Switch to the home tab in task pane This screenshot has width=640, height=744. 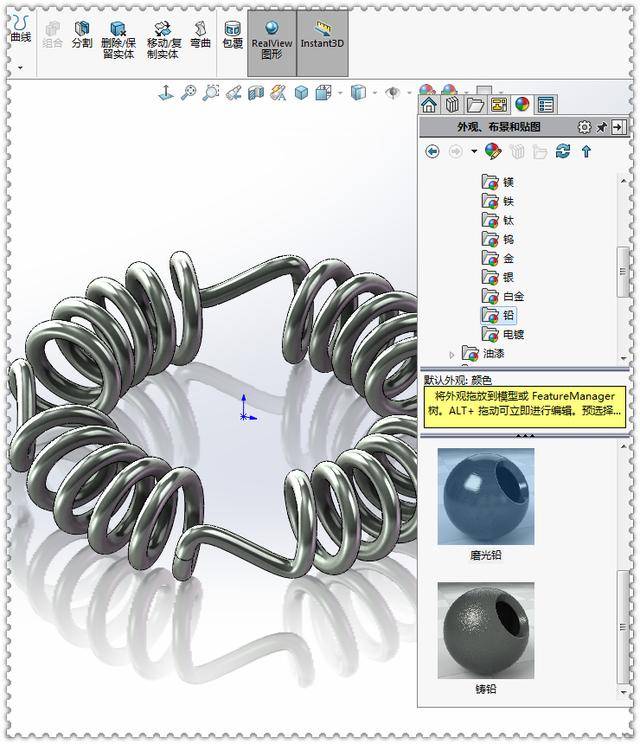[x=429, y=104]
